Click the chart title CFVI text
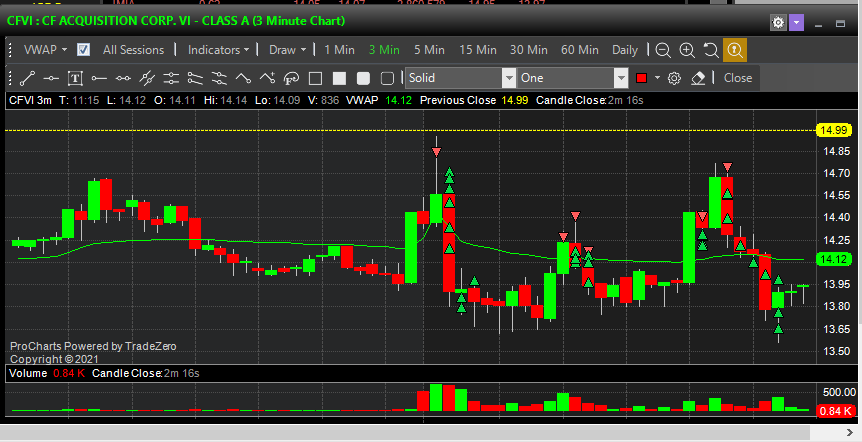This screenshot has height=442, width=862. point(176,21)
